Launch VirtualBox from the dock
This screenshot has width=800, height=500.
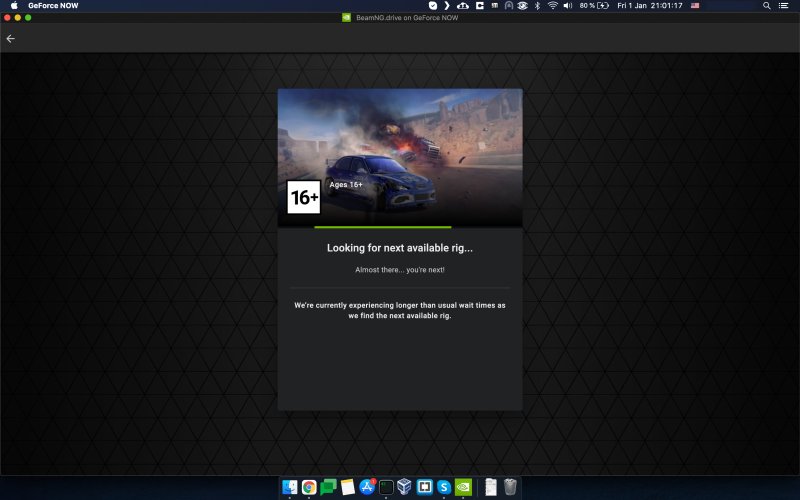[405, 487]
